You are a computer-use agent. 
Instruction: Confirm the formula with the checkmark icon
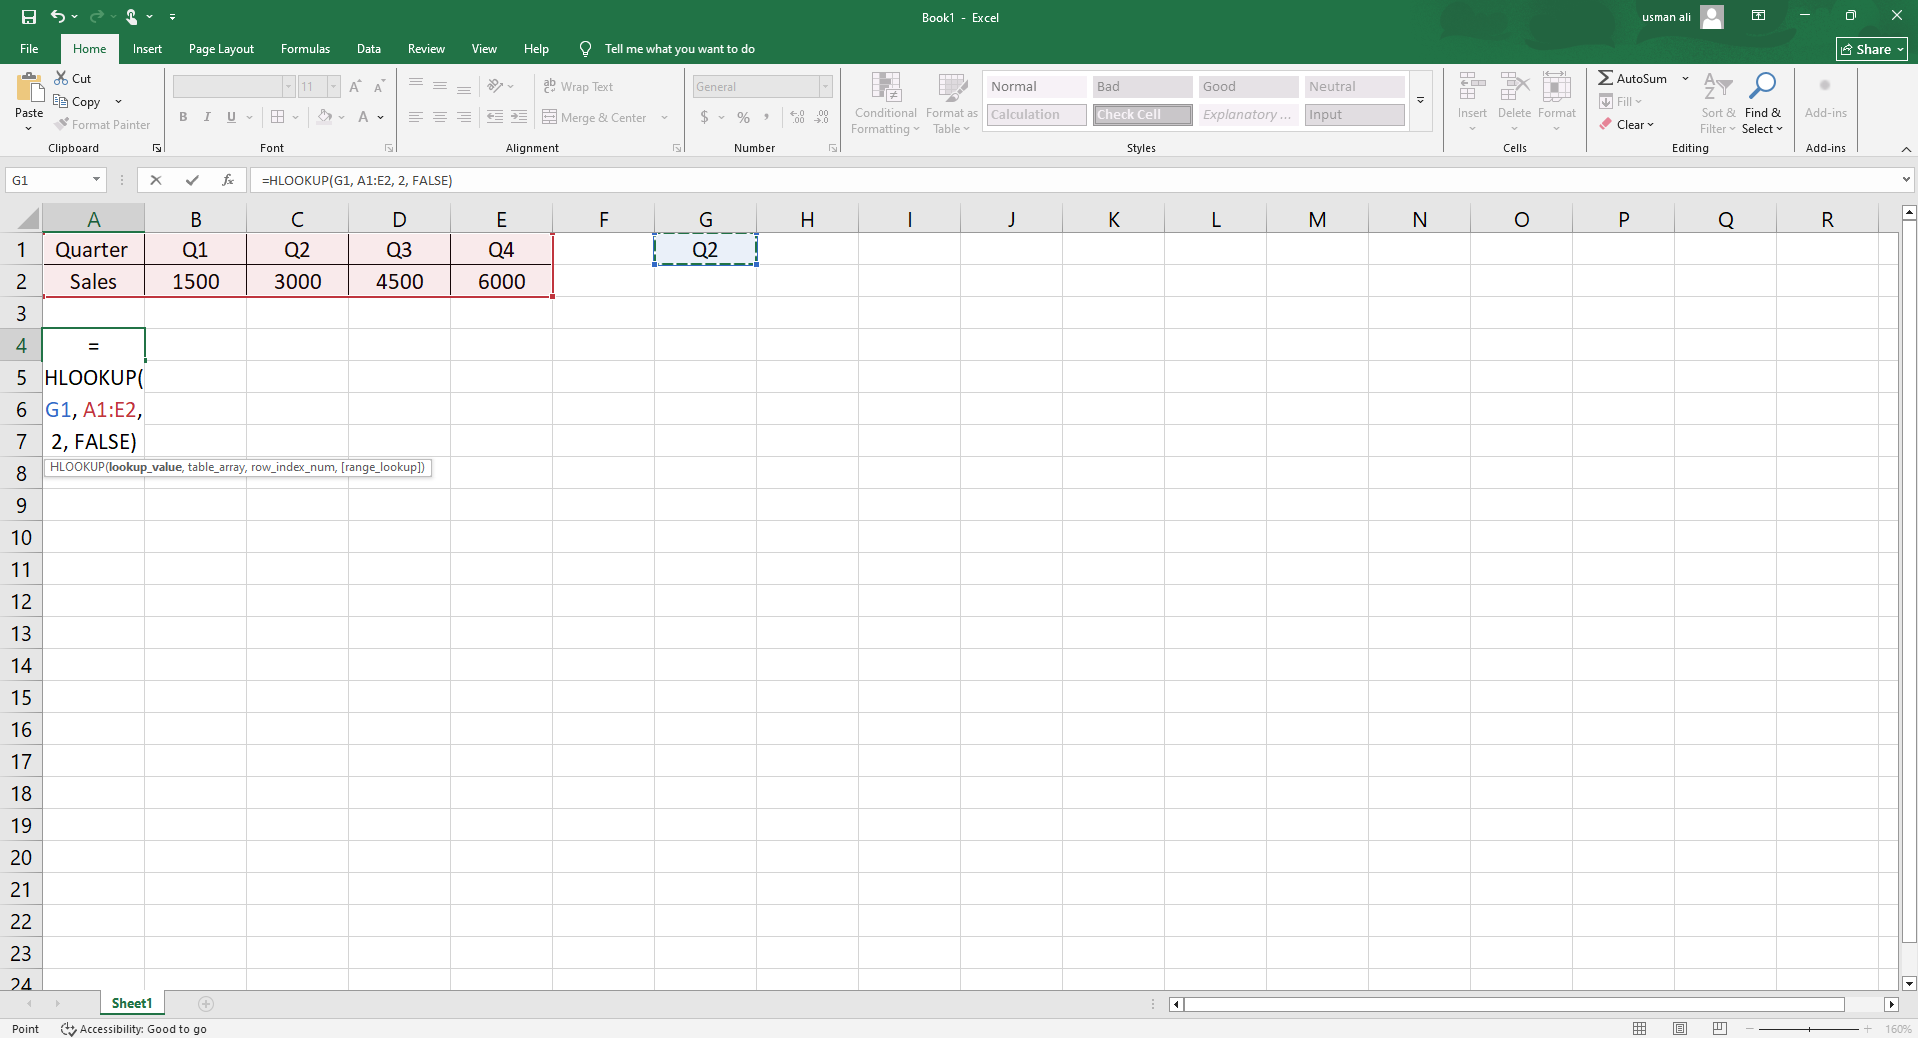tap(192, 180)
